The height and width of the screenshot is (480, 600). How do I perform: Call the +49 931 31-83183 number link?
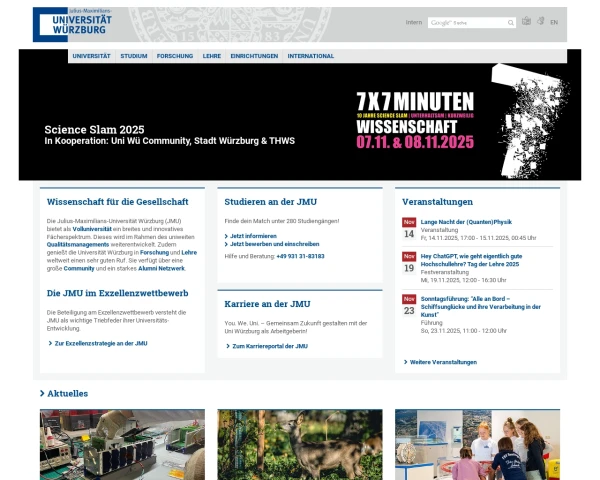click(300, 256)
